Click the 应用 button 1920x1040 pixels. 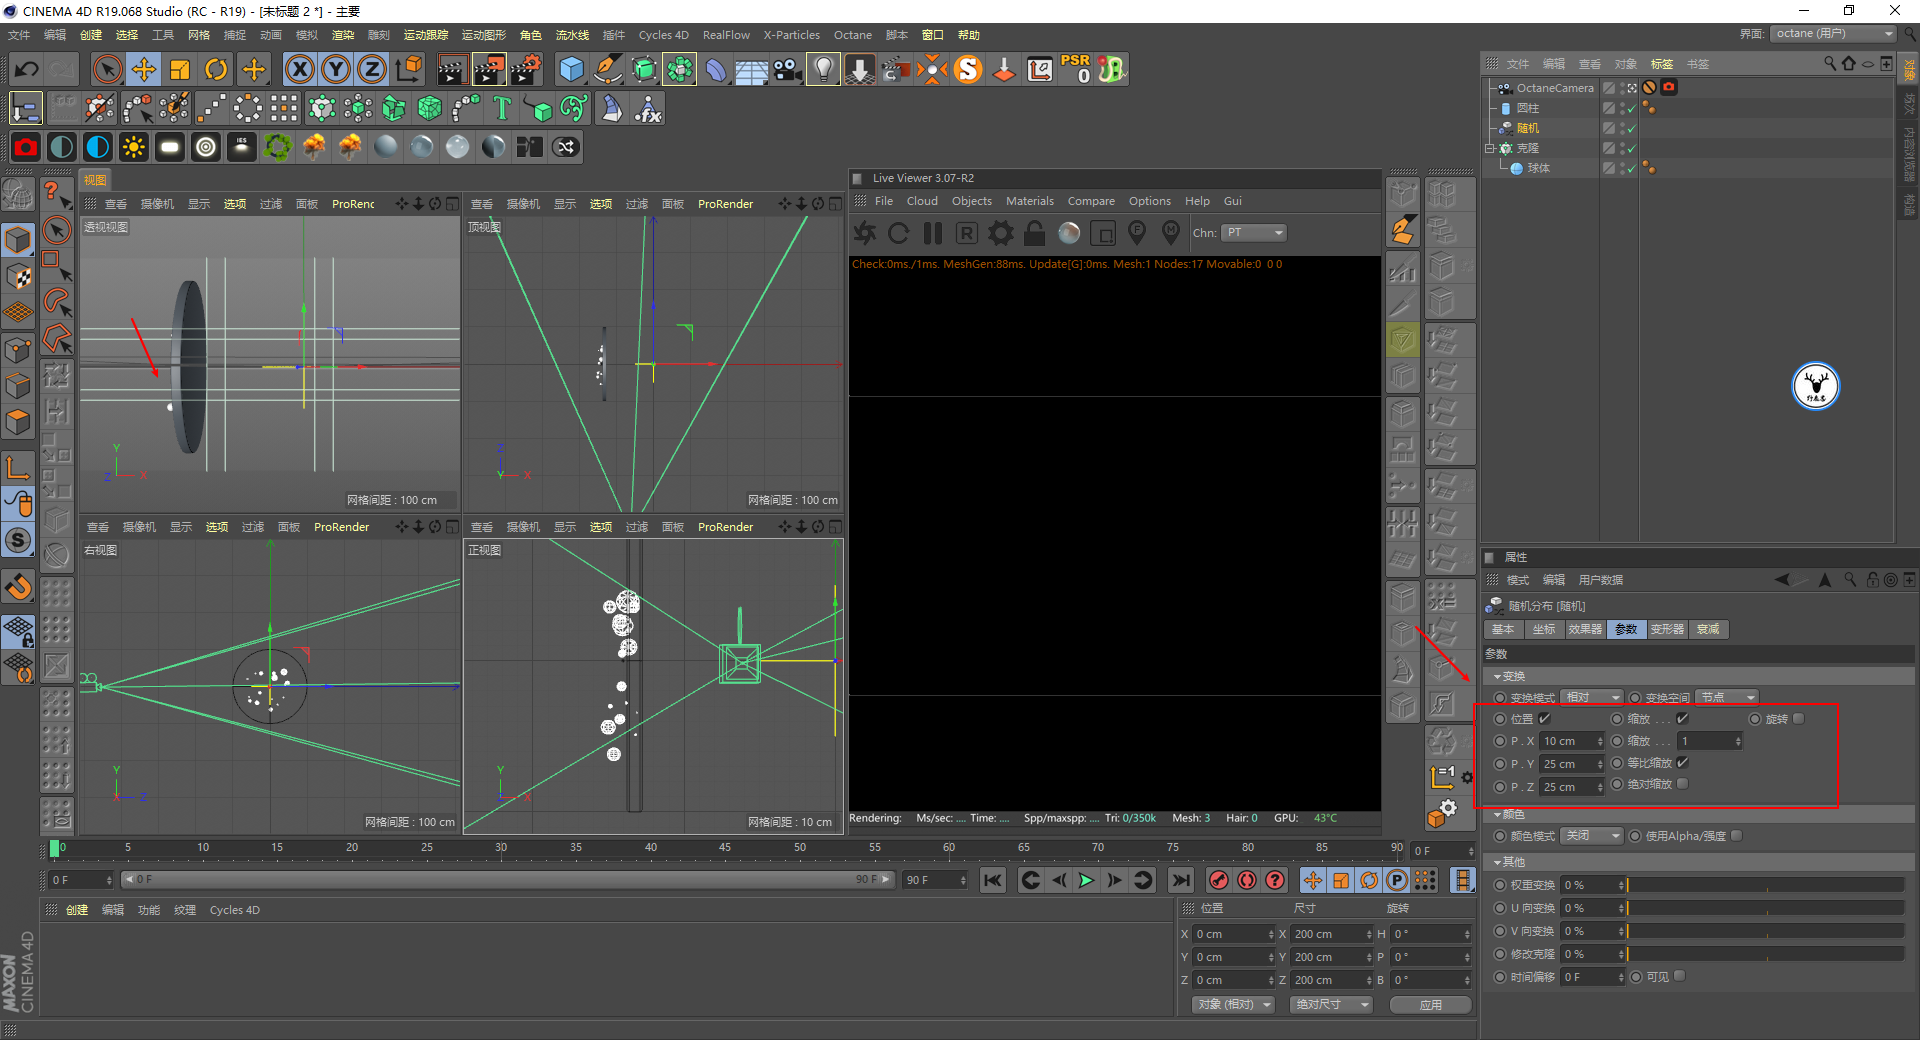pos(1430,1005)
